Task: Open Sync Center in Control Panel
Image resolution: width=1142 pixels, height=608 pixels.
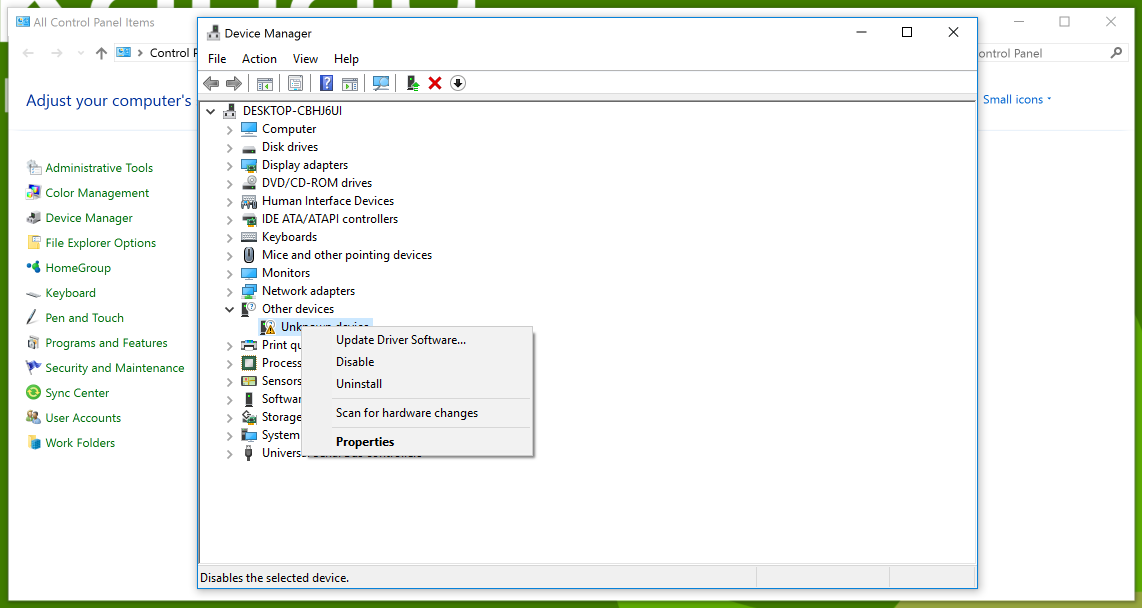Action: (77, 393)
